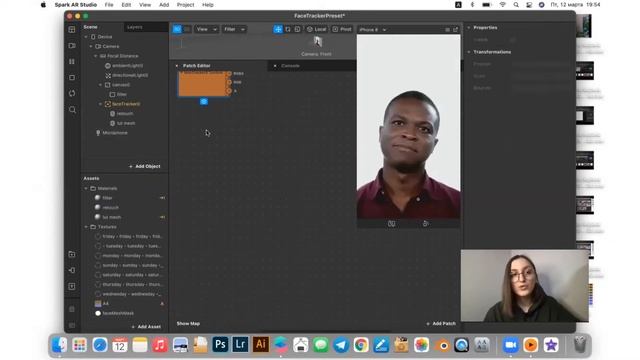Click the blue icon under orange patch
The height and width of the screenshot is (360, 640).
pyautogui.click(x=204, y=102)
